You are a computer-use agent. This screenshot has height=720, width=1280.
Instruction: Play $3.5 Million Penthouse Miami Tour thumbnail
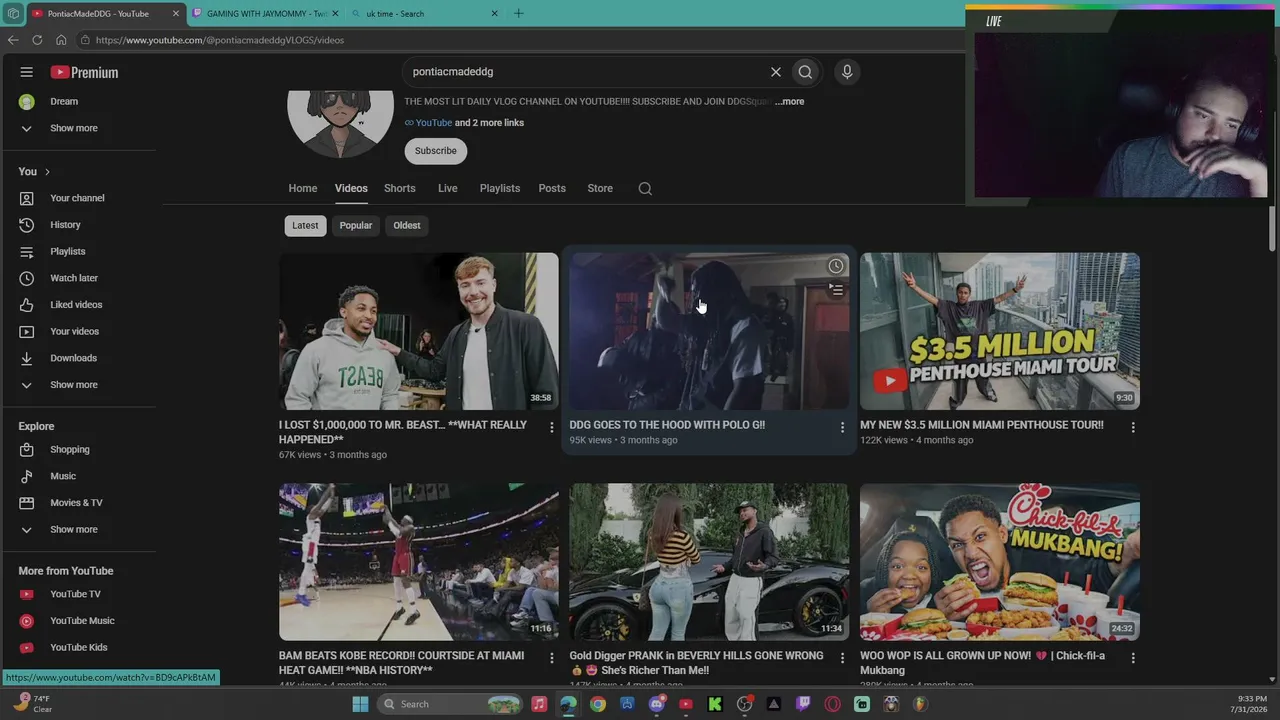coord(1000,331)
